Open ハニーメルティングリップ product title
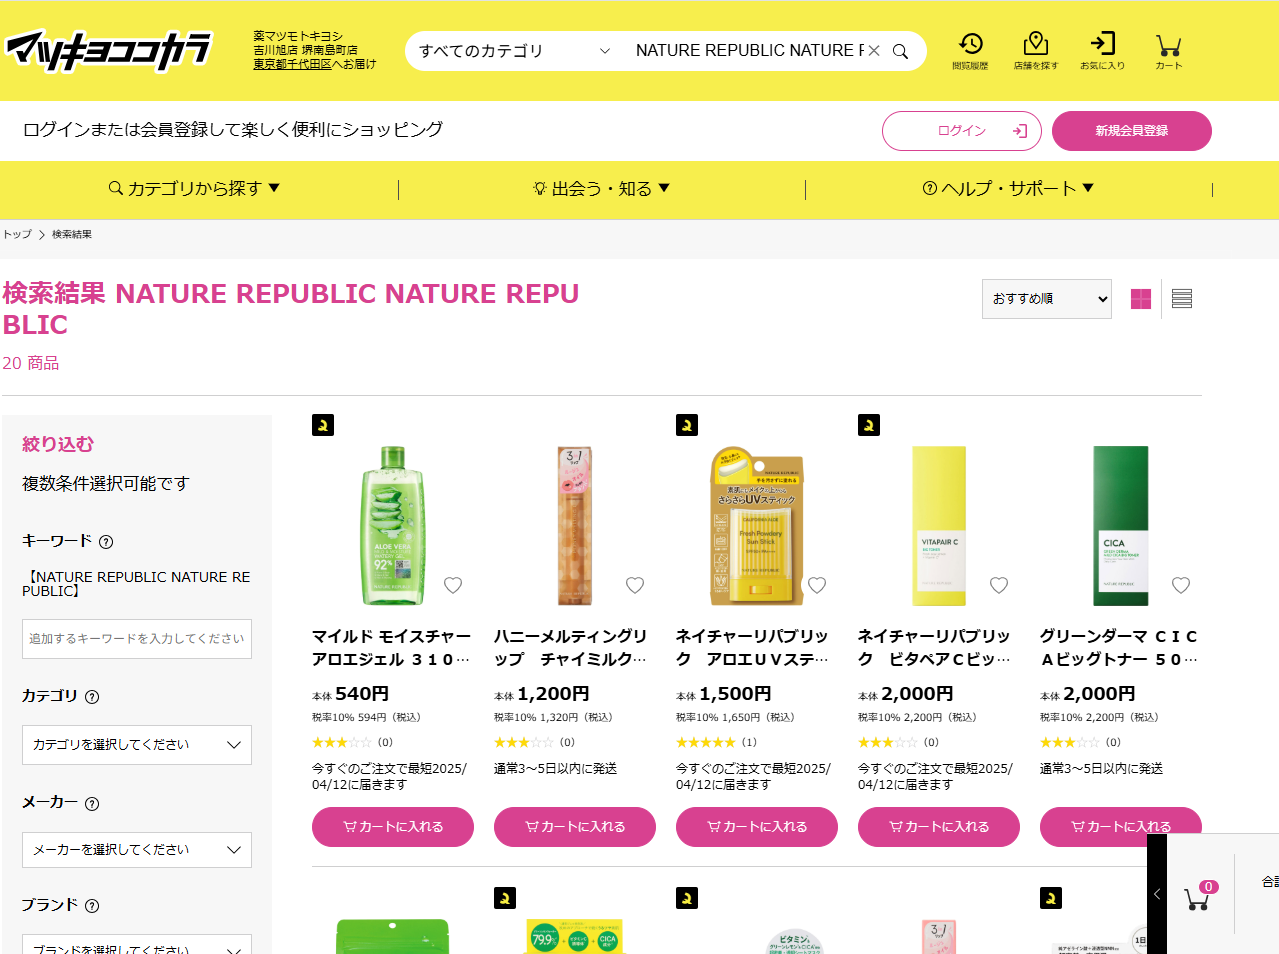 point(571,648)
